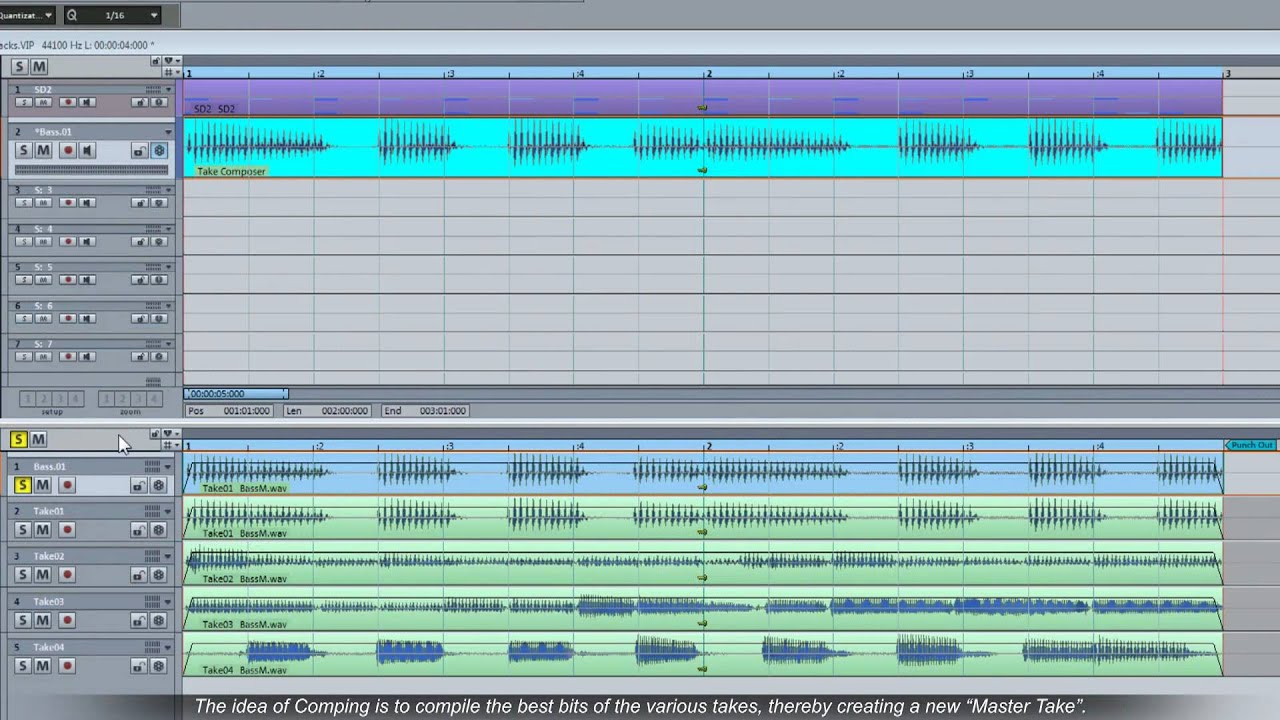Click the global lock icon above the SD2 track
Image resolution: width=1280 pixels, height=720 pixels.
tap(156, 61)
